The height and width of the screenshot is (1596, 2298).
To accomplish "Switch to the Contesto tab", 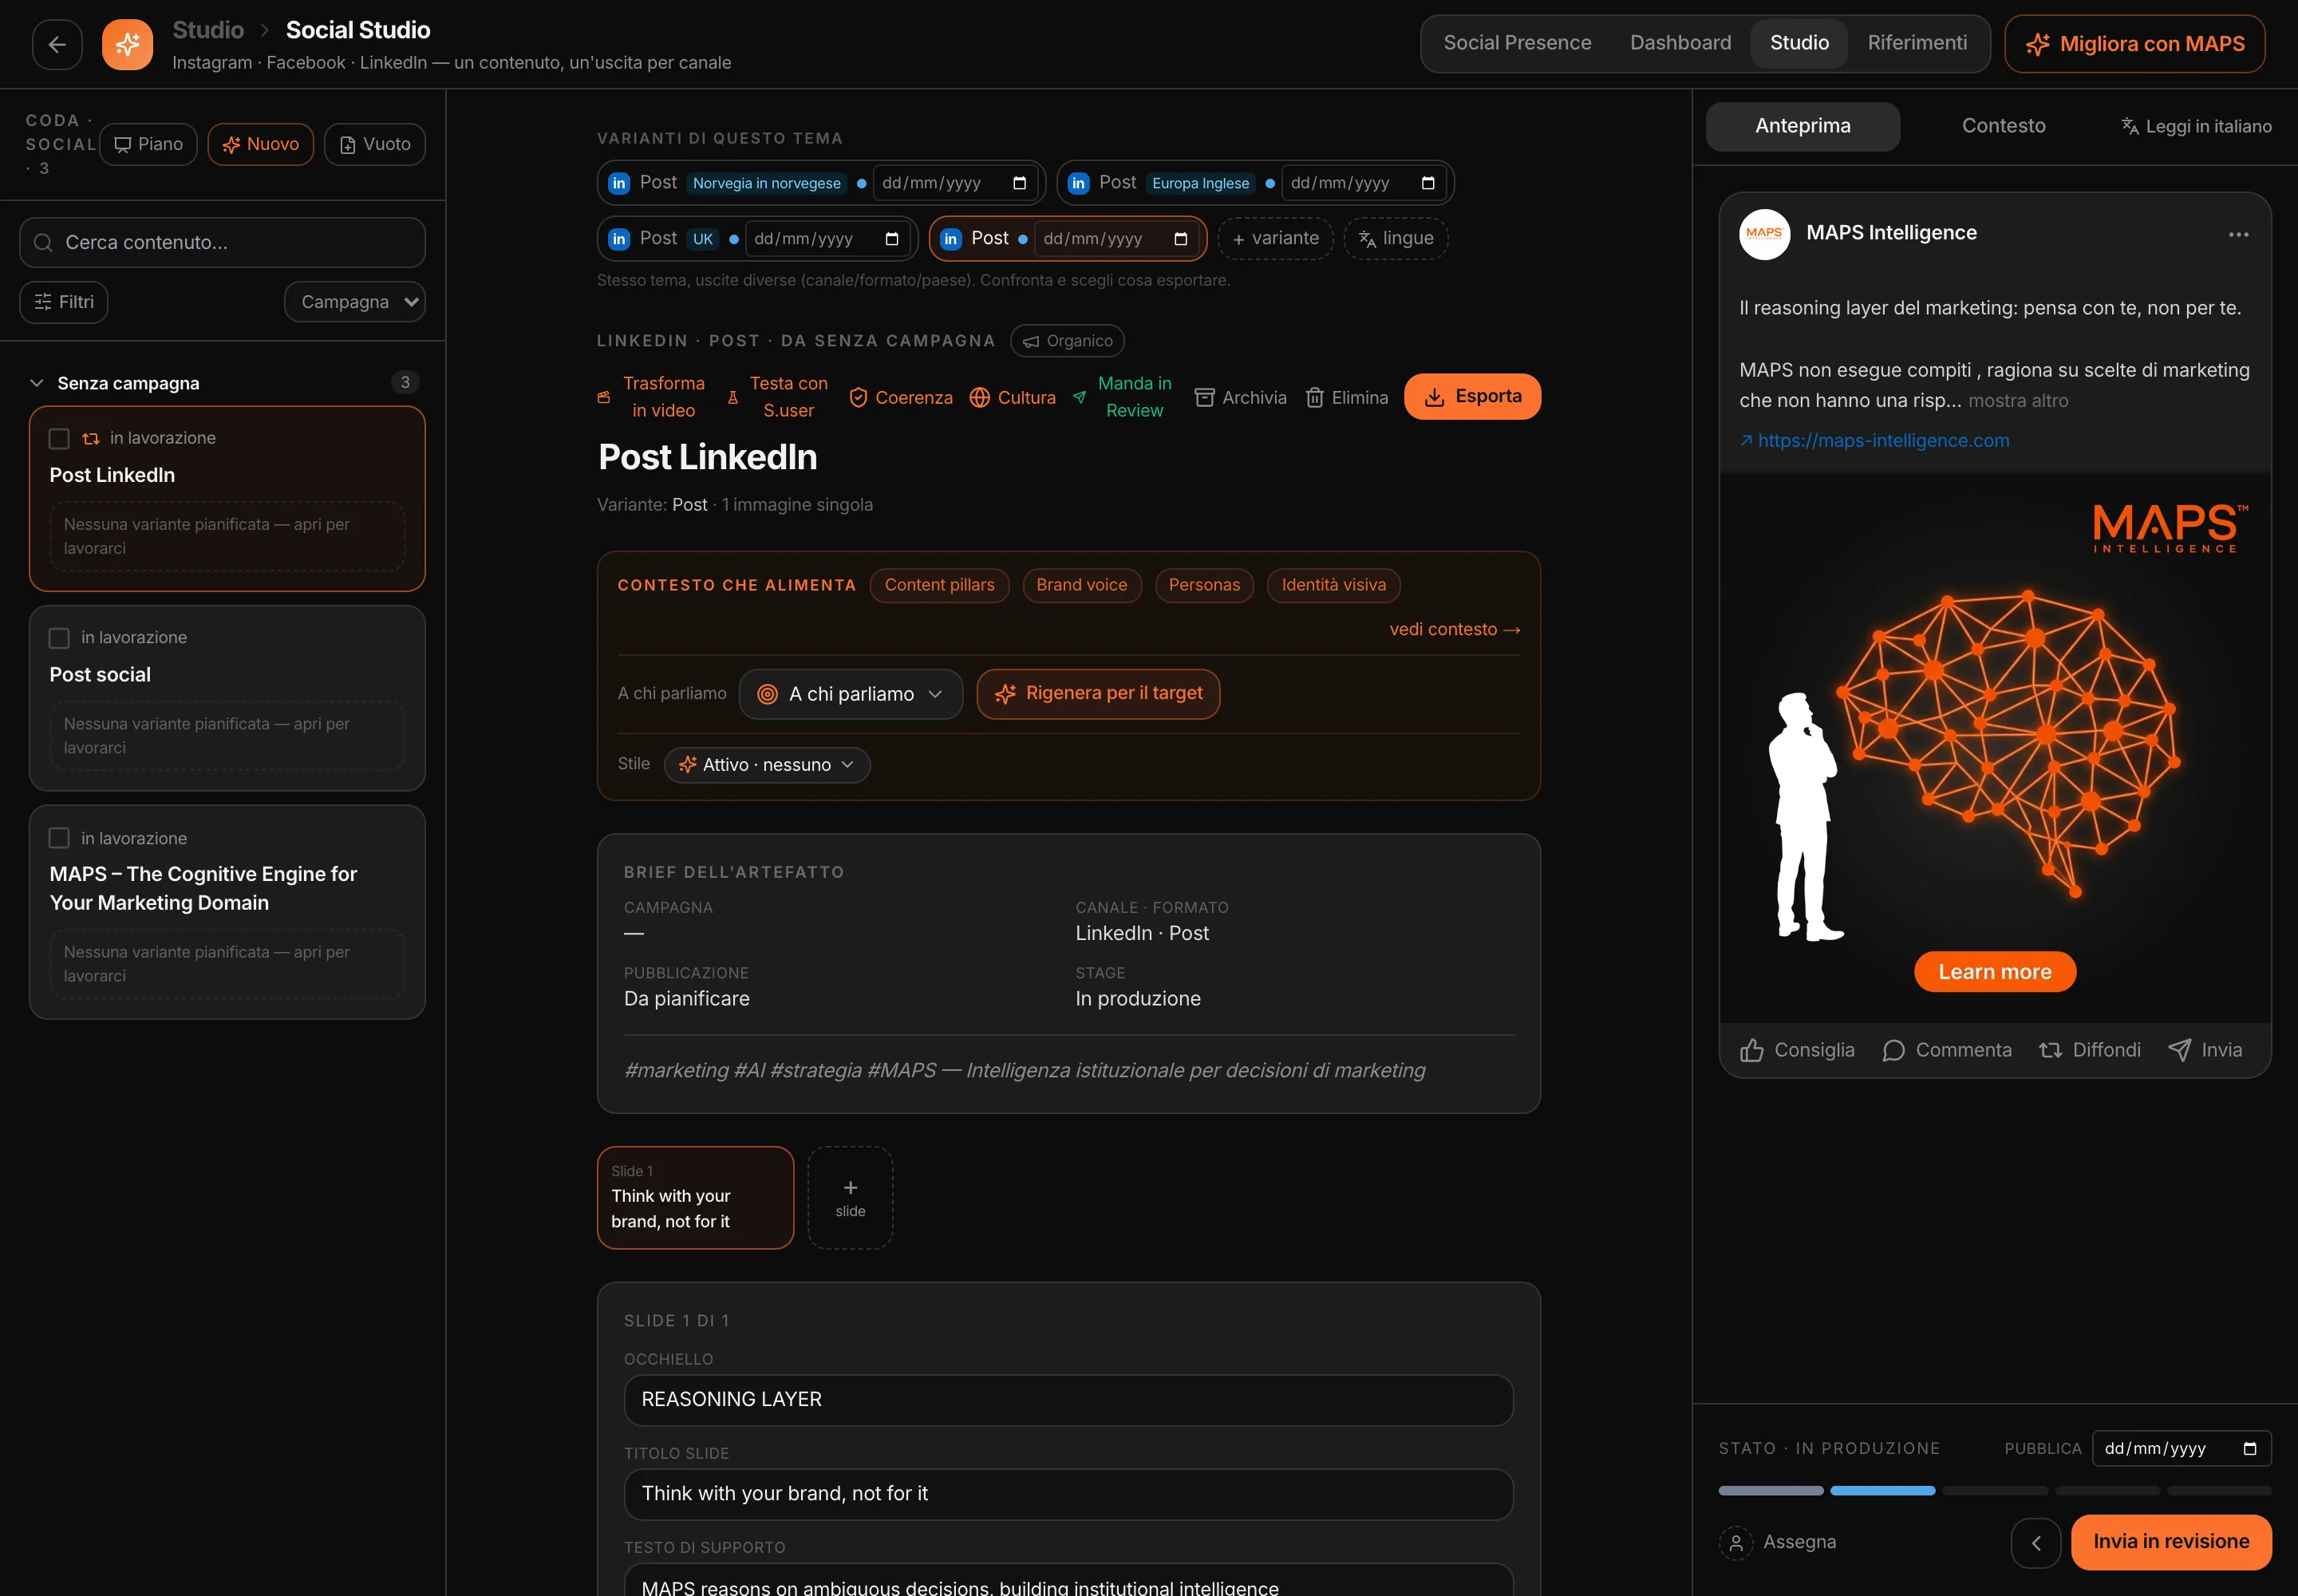I will 2003,126.
